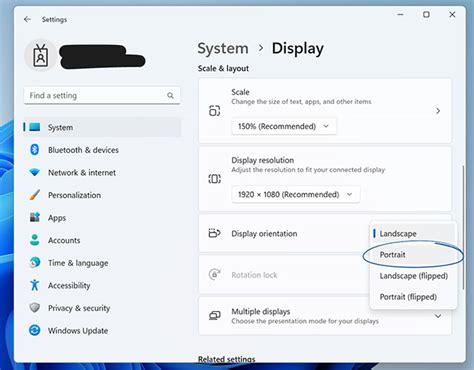Image resolution: width=474 pixels, height=370 pixels.
Task: Click the Display orientation label
Action: (x=264, y=233)
